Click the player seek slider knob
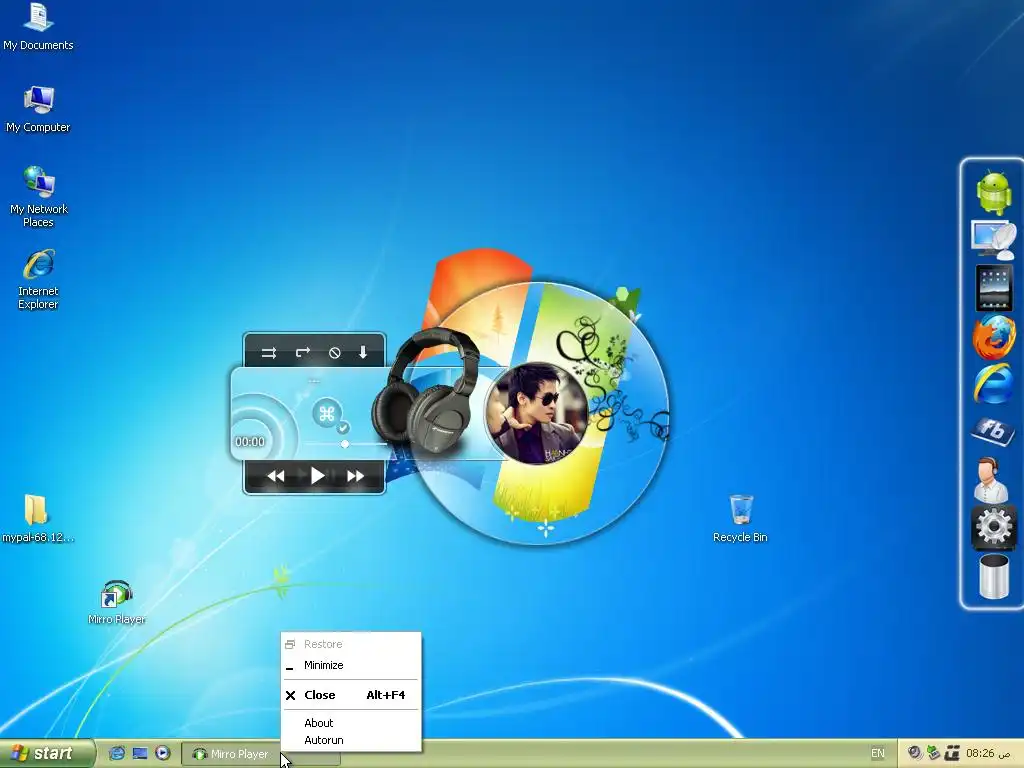 click(x=345, y=444)
